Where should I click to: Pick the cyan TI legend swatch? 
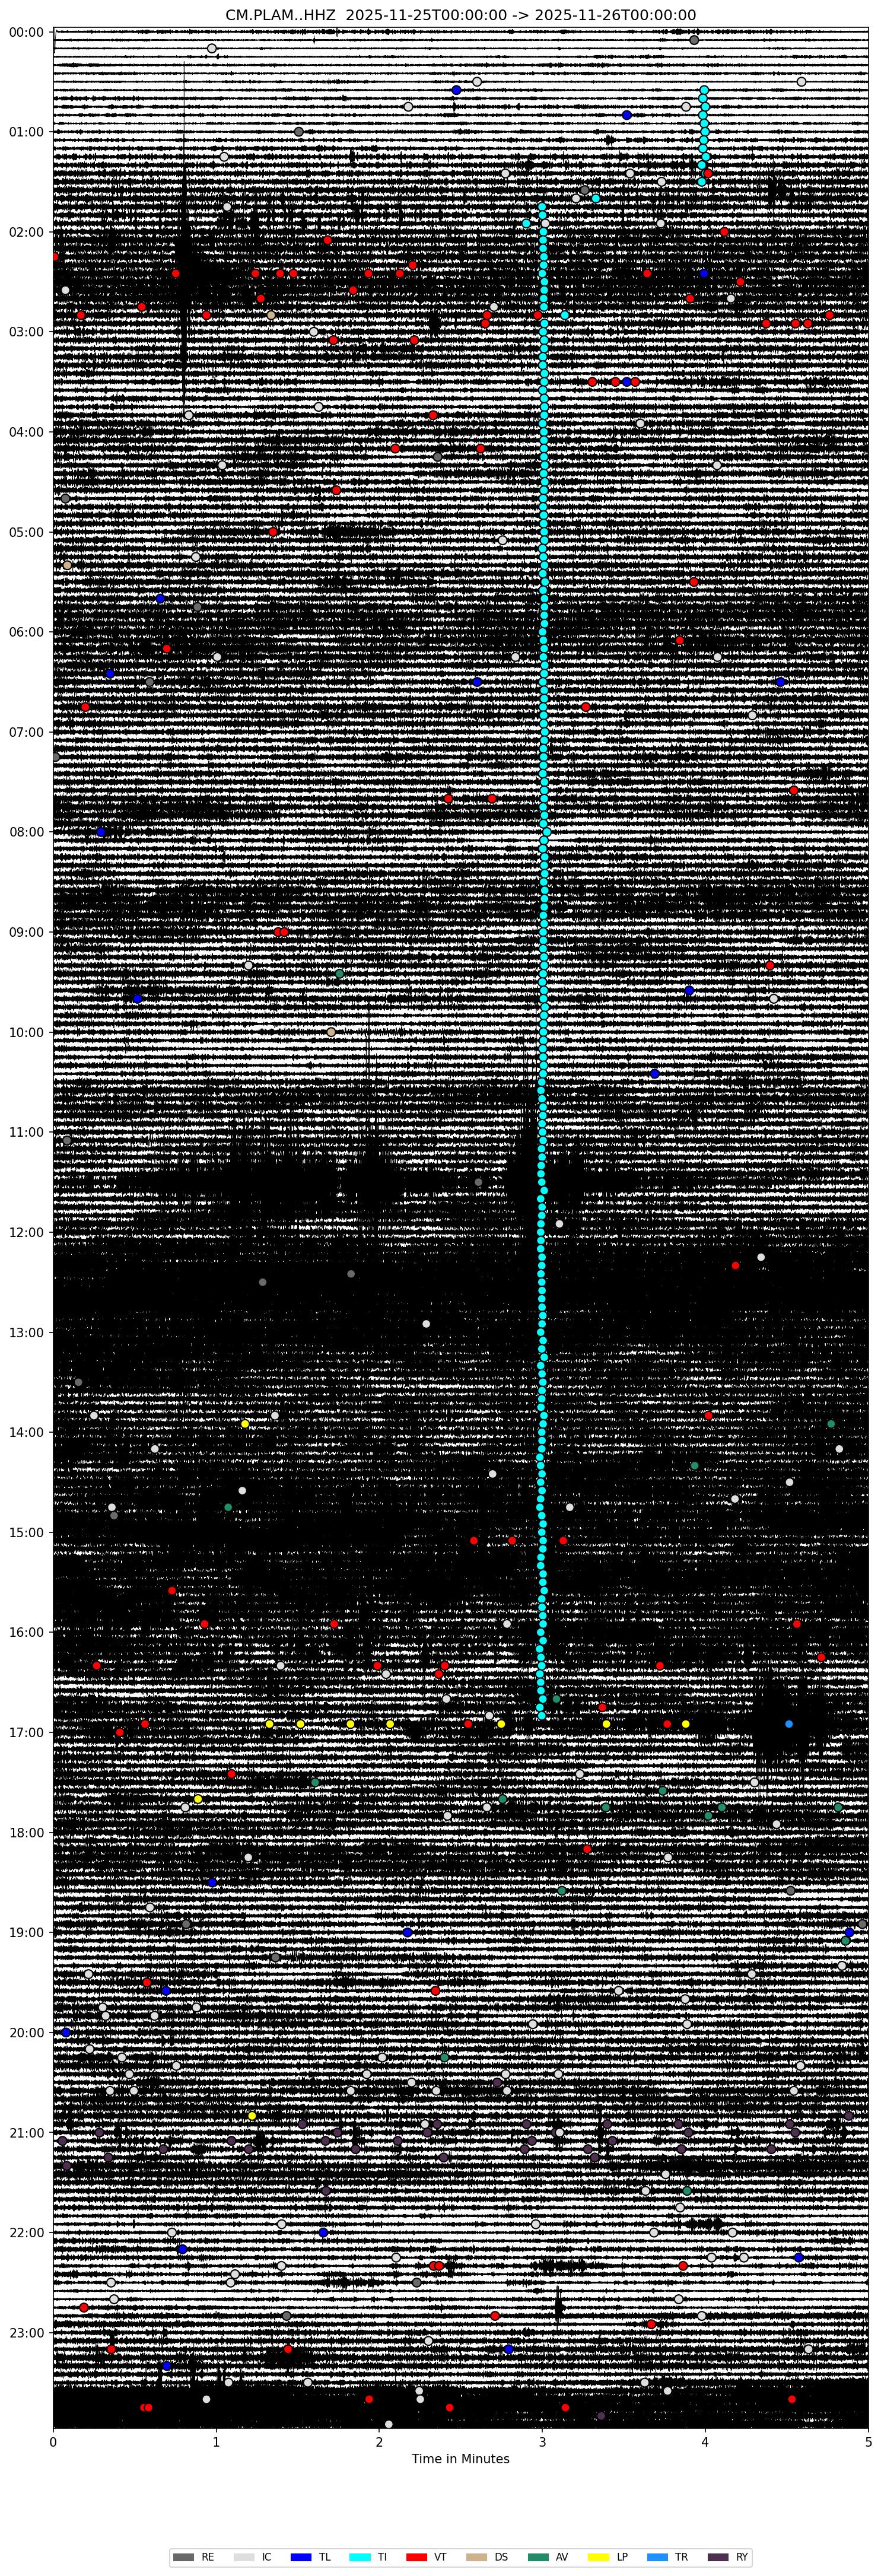click(x=360, y=2557)
